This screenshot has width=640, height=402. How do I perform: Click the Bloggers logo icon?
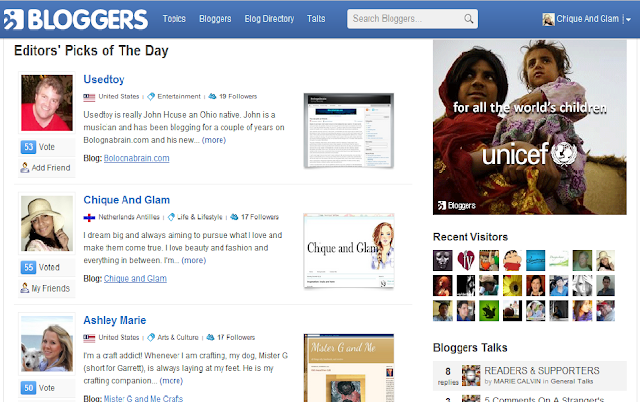(x=14, y=19)
